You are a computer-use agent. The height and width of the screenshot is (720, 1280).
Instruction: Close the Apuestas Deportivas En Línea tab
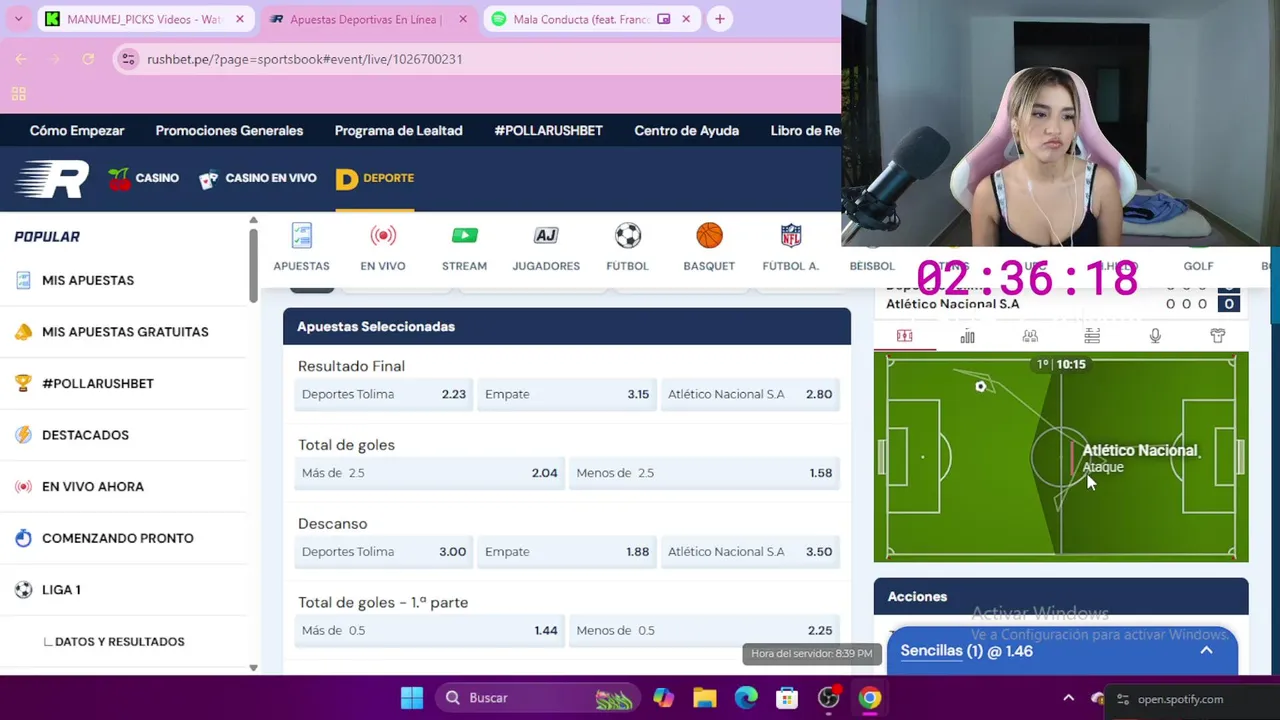pos(463,19)
